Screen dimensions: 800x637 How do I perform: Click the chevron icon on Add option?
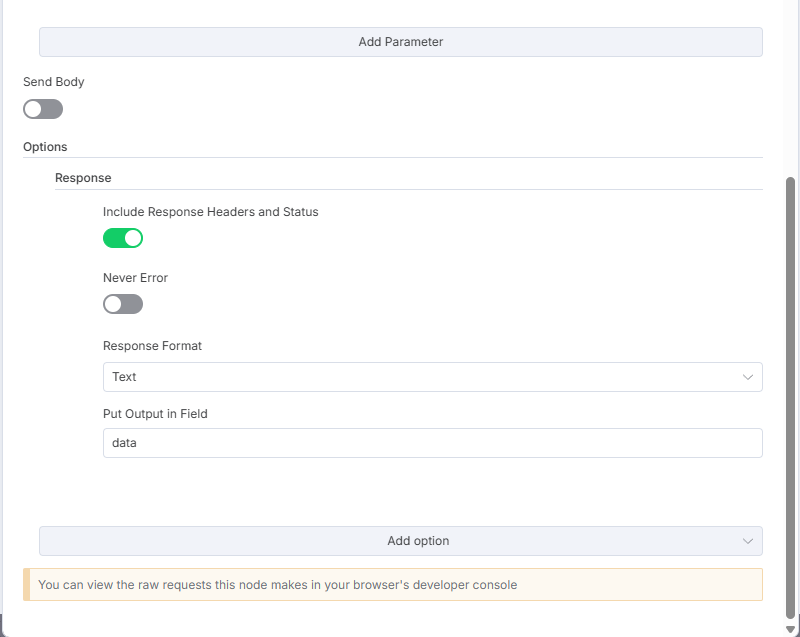[x=748, y=541]
